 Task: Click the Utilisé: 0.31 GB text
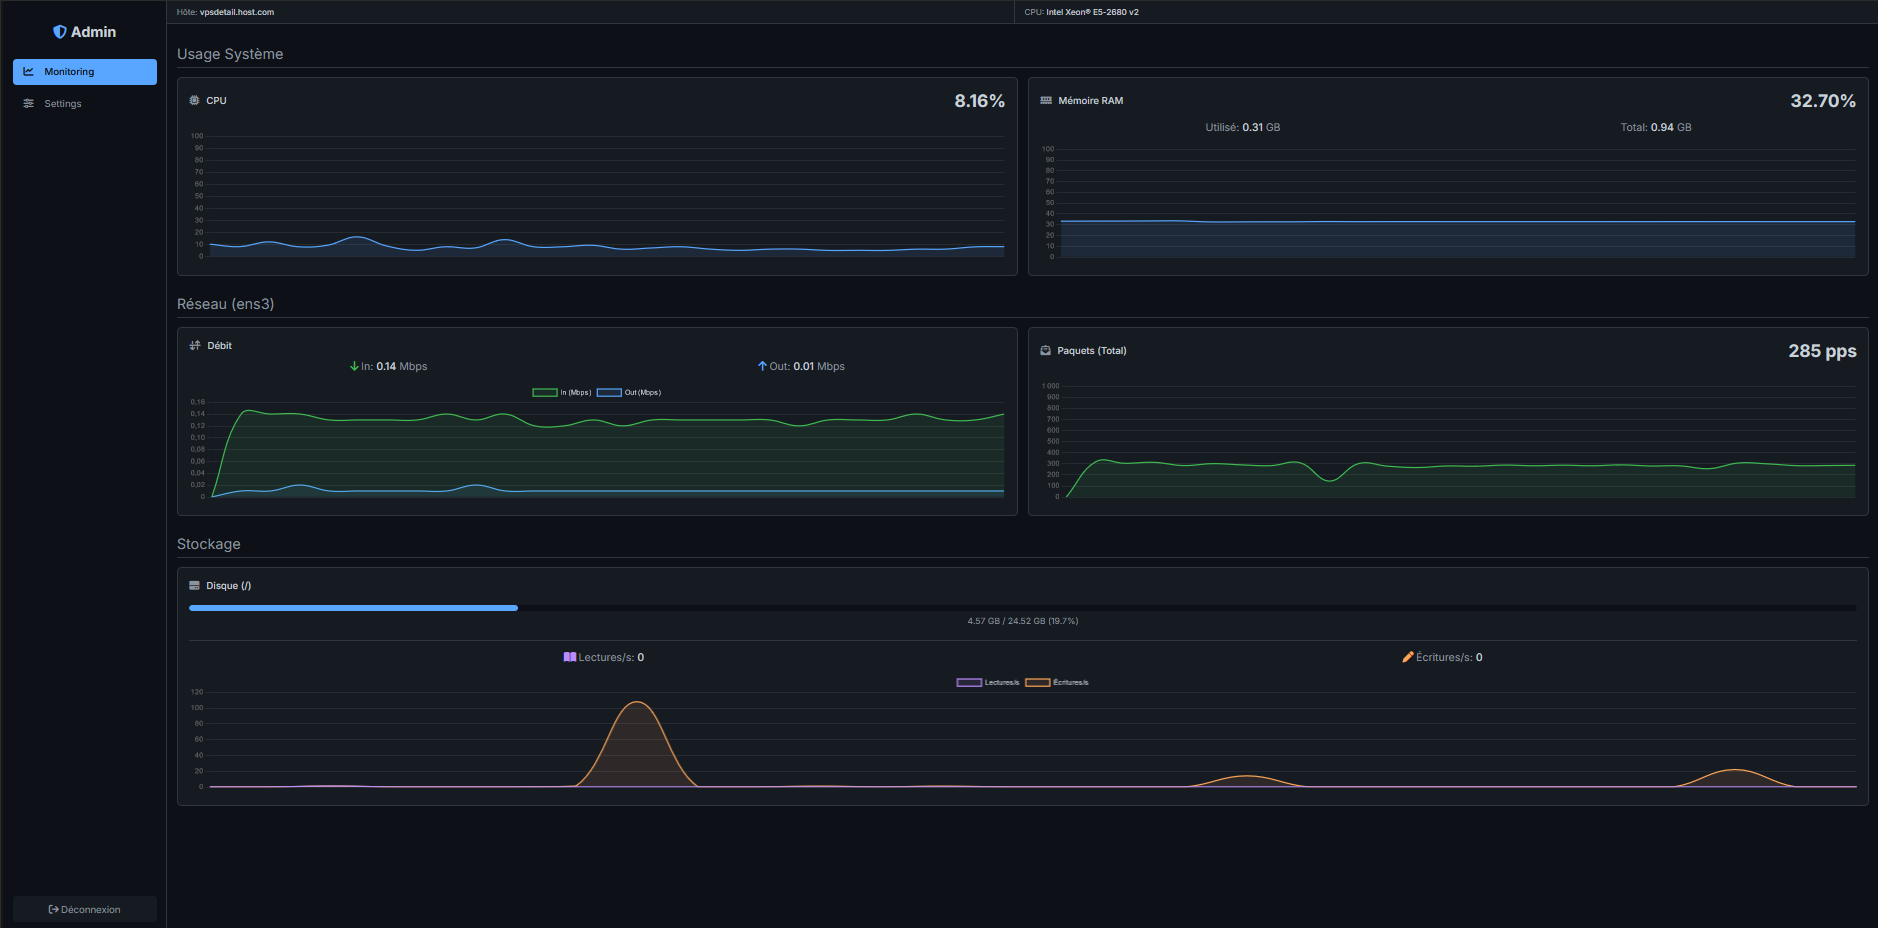pos(1242,127)
